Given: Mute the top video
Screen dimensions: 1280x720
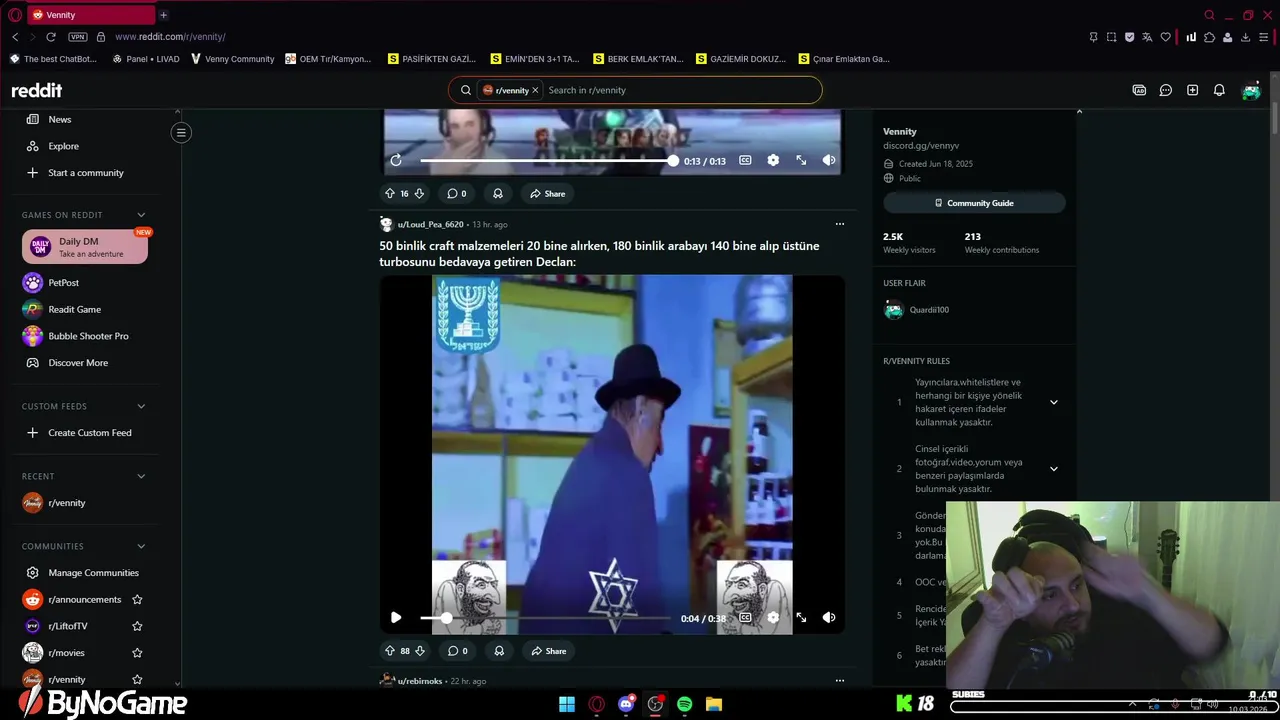Looking at the screenshot, I should pyautogui.click(x=829, y=160).
